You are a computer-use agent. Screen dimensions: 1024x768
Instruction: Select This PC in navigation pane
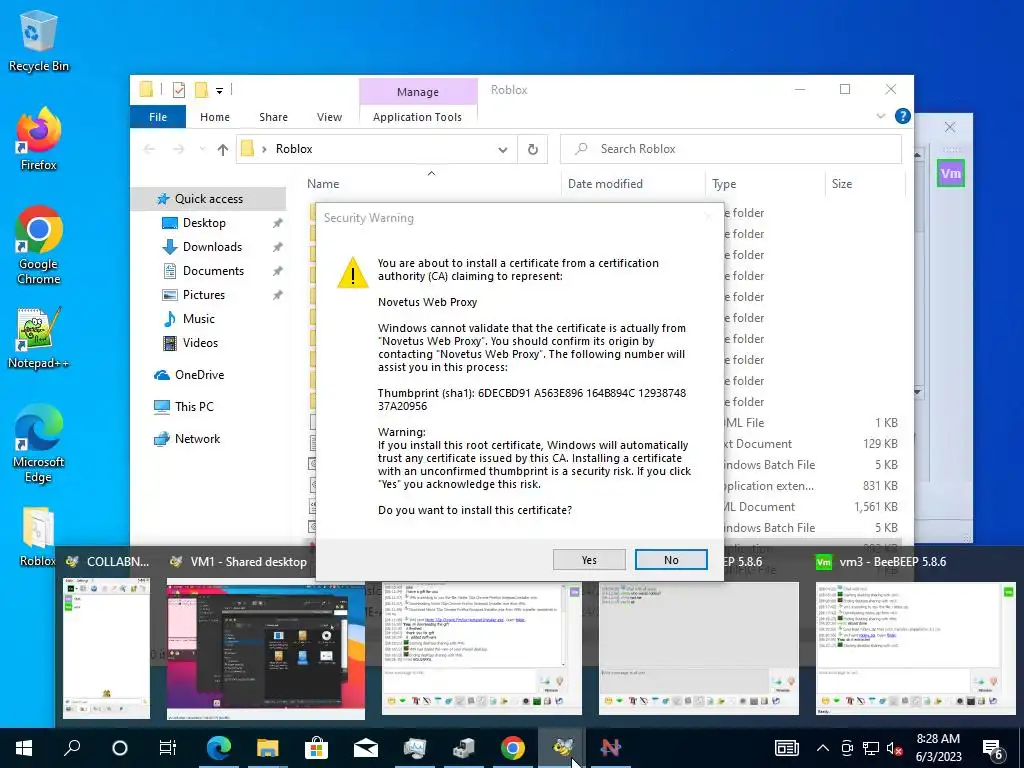point(194,407)
